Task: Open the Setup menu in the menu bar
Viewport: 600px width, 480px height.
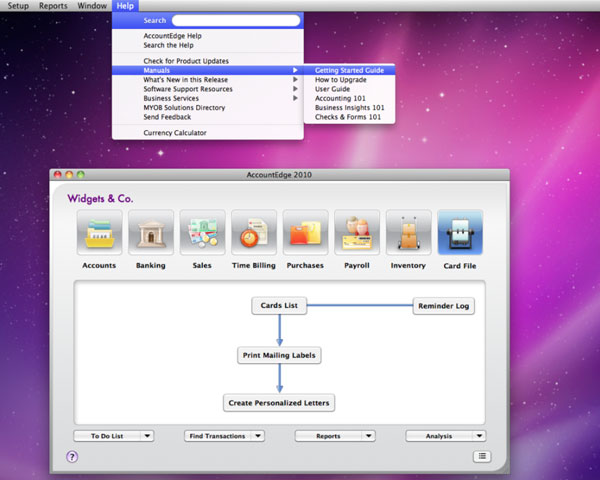Action: click(x=18, y=6)
